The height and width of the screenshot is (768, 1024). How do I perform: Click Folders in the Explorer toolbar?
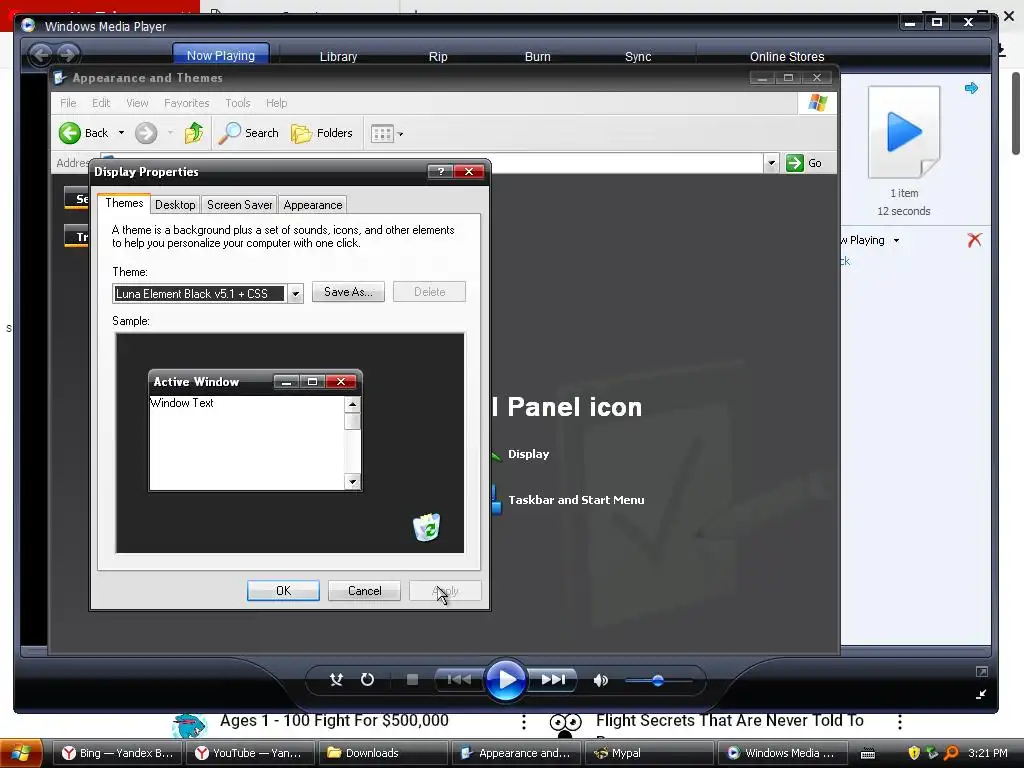click(322, 133)
